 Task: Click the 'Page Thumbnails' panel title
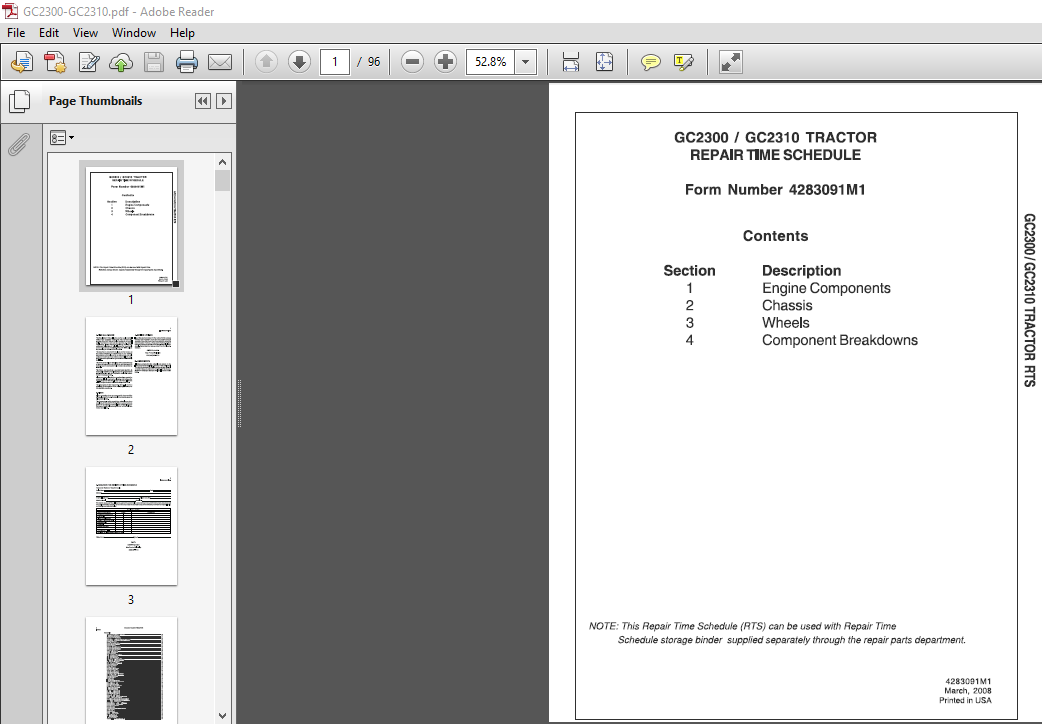click(x=96, y=101)
